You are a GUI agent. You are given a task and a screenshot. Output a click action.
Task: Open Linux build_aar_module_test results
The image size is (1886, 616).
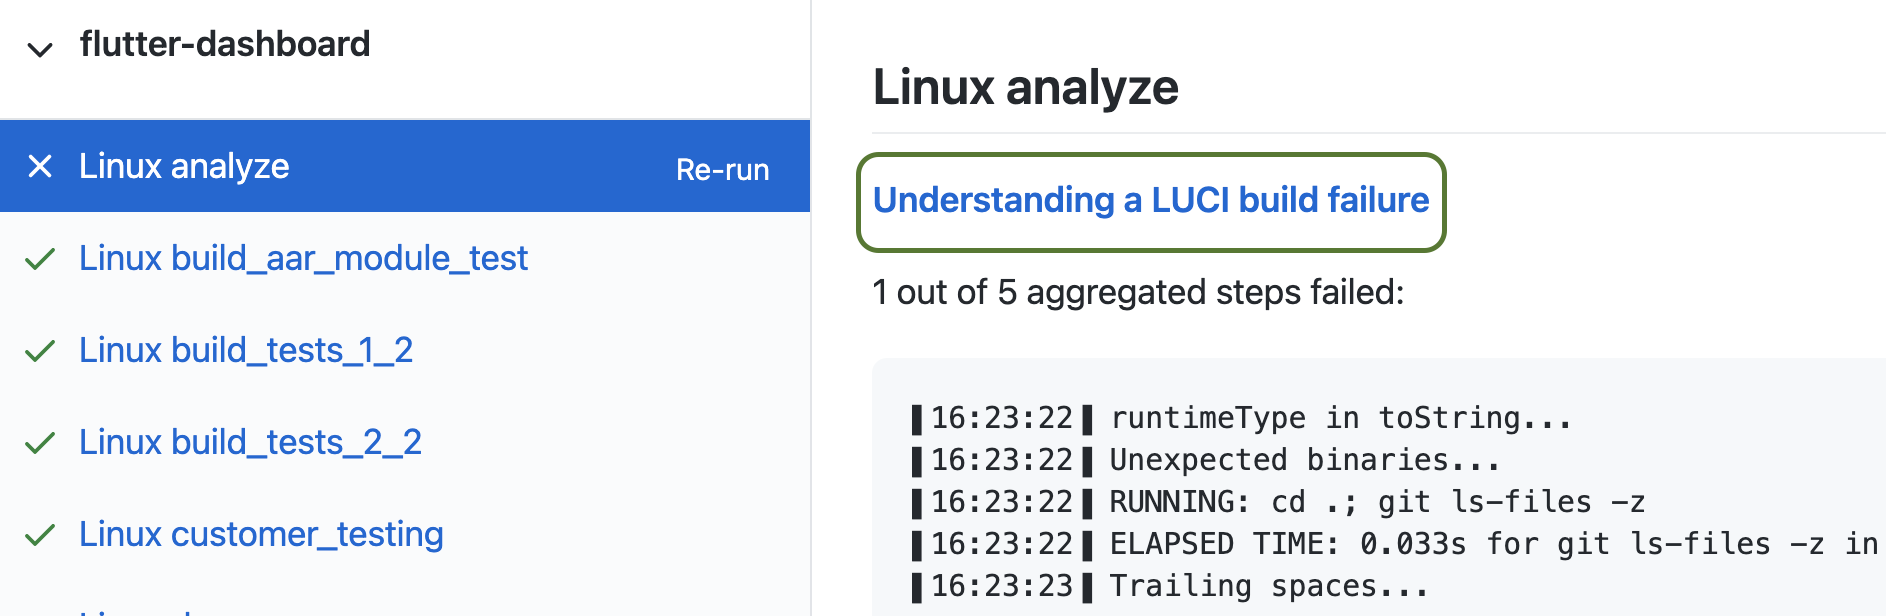point(304,258)
